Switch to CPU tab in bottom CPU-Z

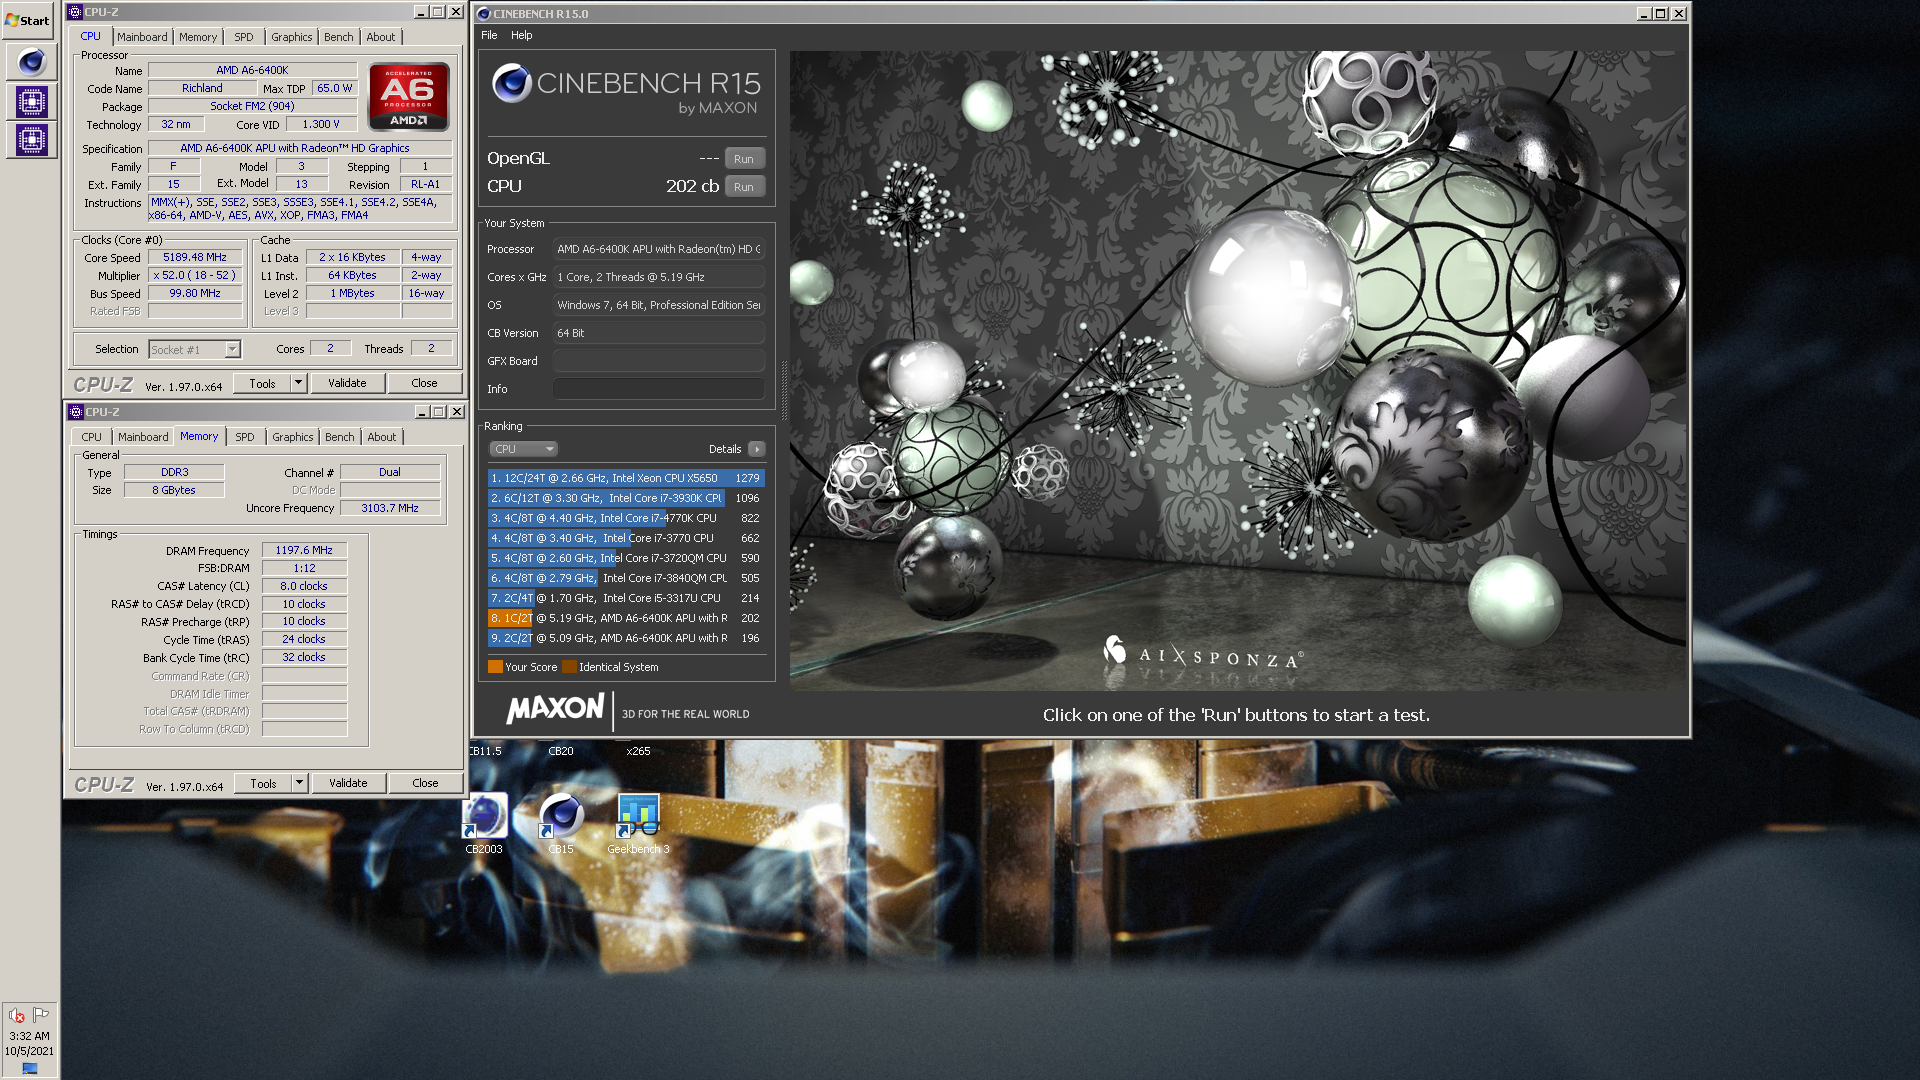tap(92, 437)
